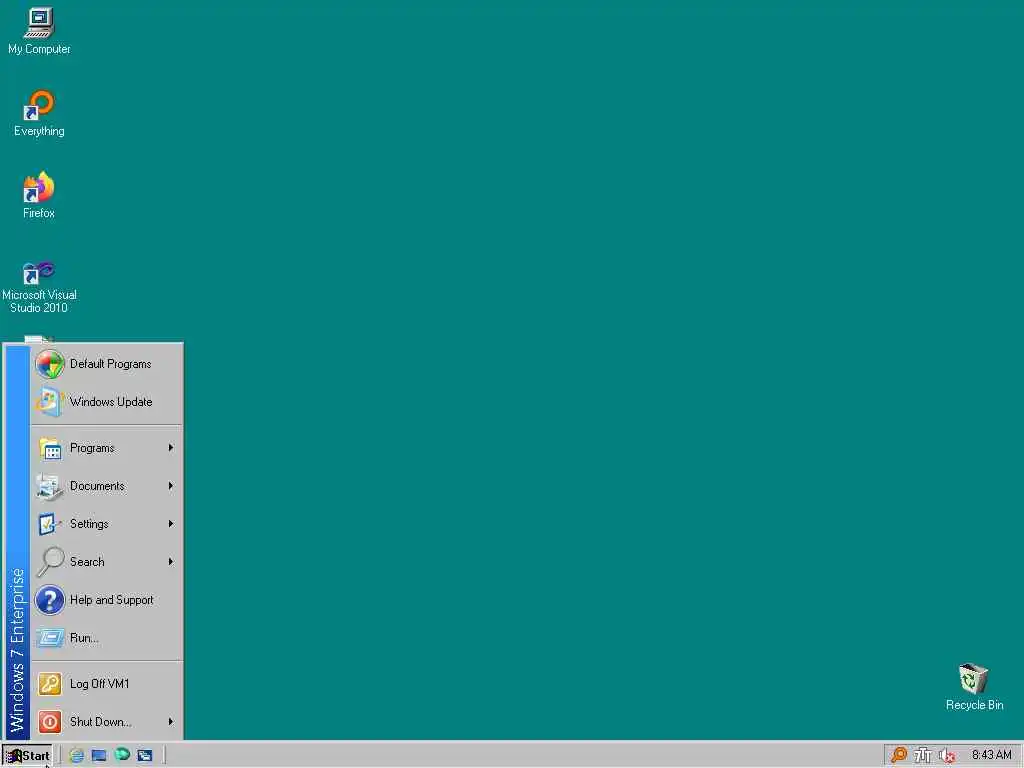Click the Start button

27,756
